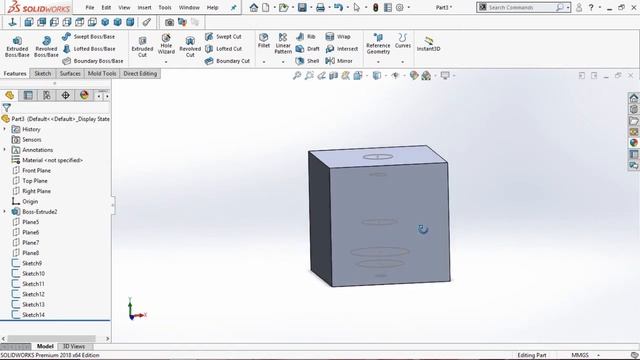640x360 pixels.
Task: Select Sketch14 in feature tree
Action: click(x=33, y=314)
